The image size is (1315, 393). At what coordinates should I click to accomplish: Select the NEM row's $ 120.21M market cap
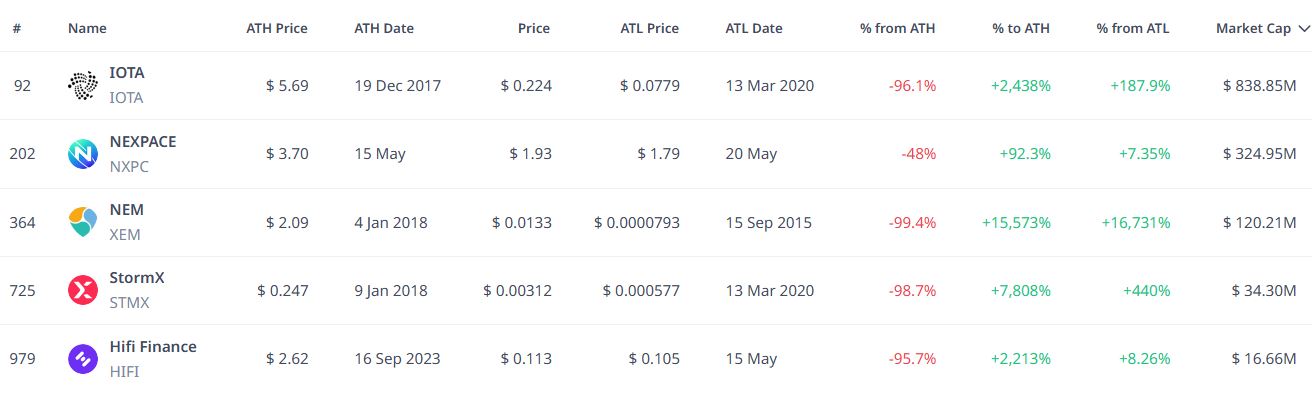(x=1259, y=222)
